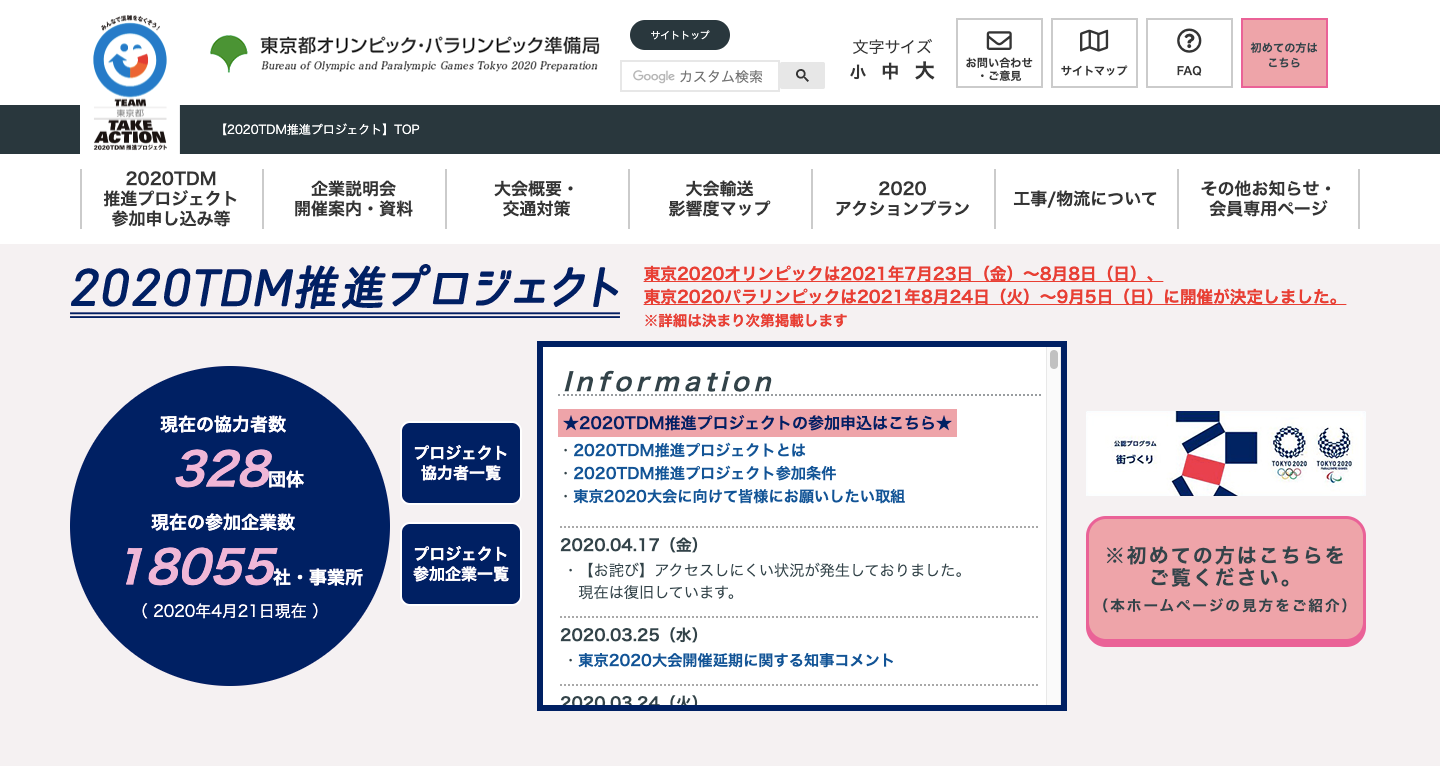1440x766 pixels.
Task: Set text size to large (大)
Action: coord(924,72)
